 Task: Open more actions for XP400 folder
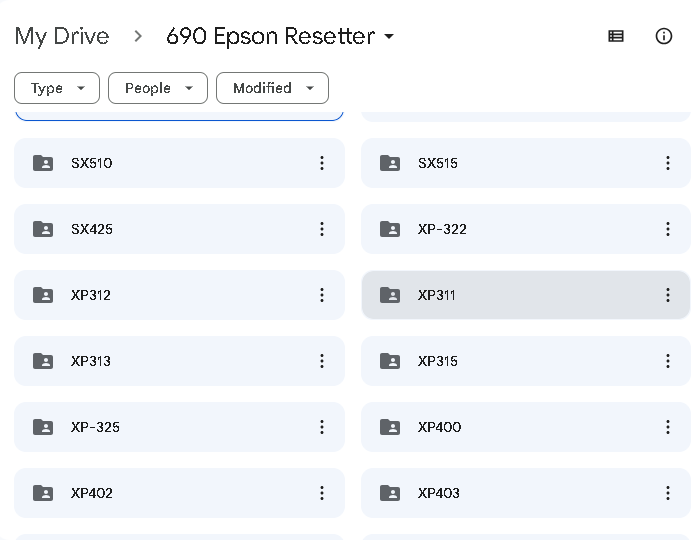point(668,427)
